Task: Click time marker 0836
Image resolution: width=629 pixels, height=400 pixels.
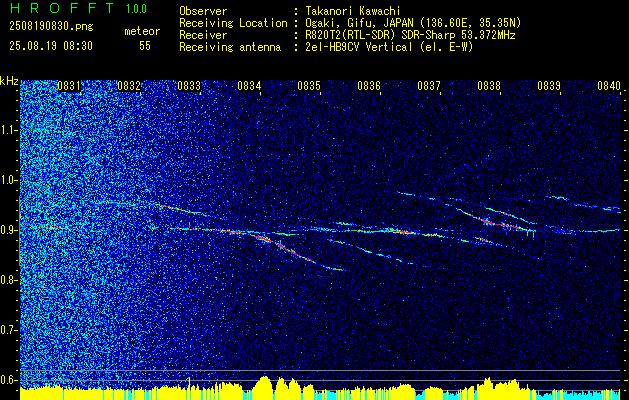Action: point(369,86)
